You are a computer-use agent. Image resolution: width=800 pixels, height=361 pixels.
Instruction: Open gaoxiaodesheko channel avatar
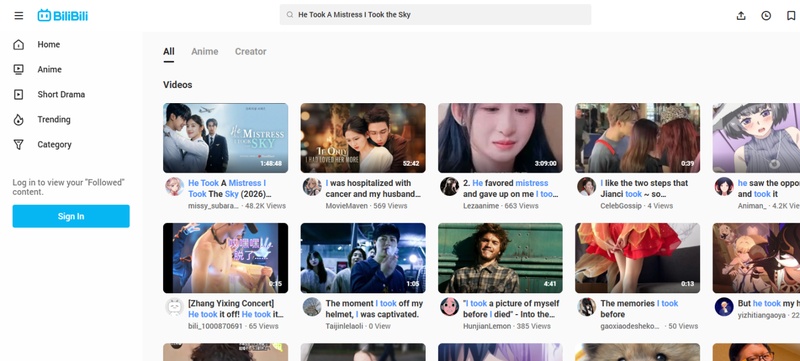587,307
